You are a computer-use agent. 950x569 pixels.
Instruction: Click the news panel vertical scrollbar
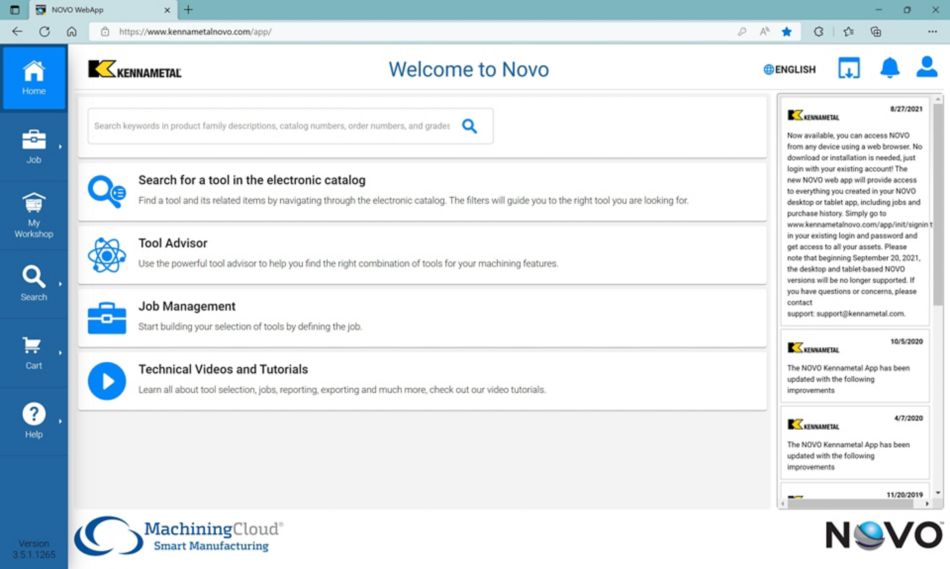(938, 204)
